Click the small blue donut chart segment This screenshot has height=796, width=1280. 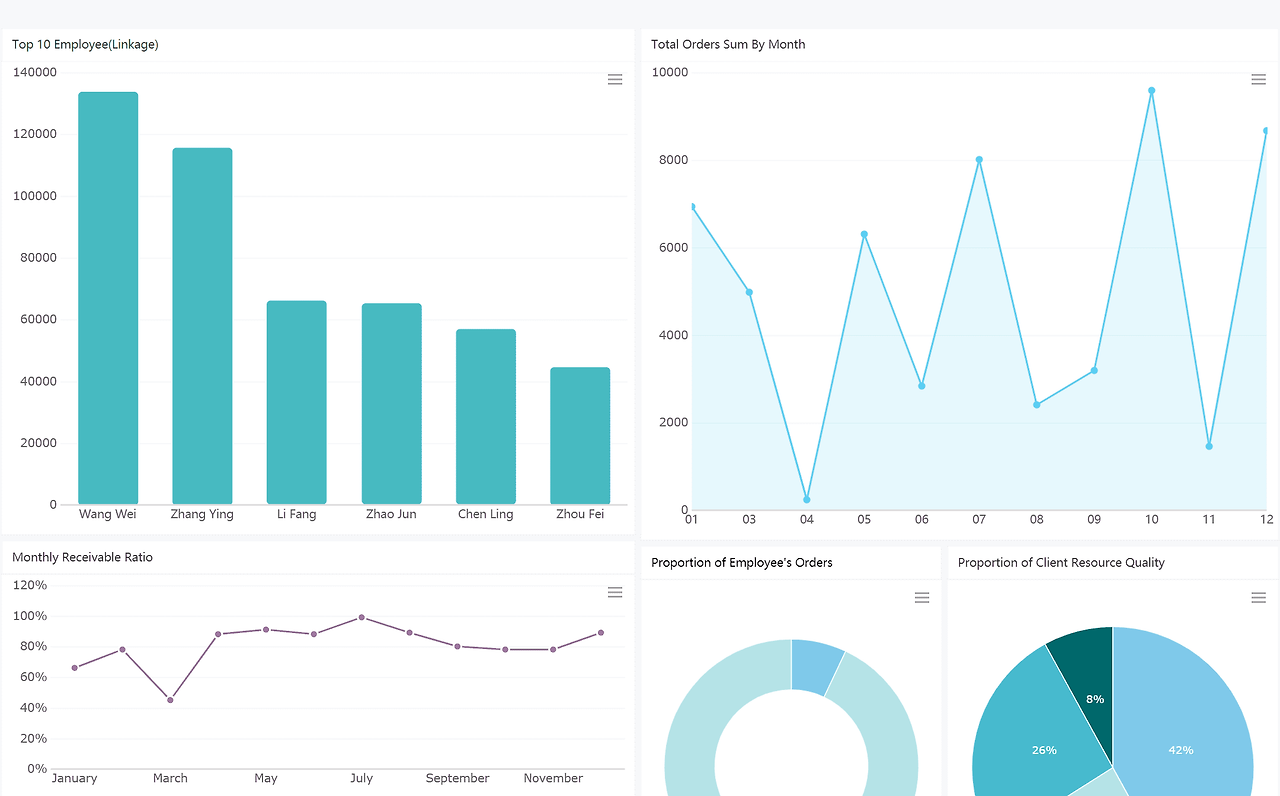click(813, 667)
